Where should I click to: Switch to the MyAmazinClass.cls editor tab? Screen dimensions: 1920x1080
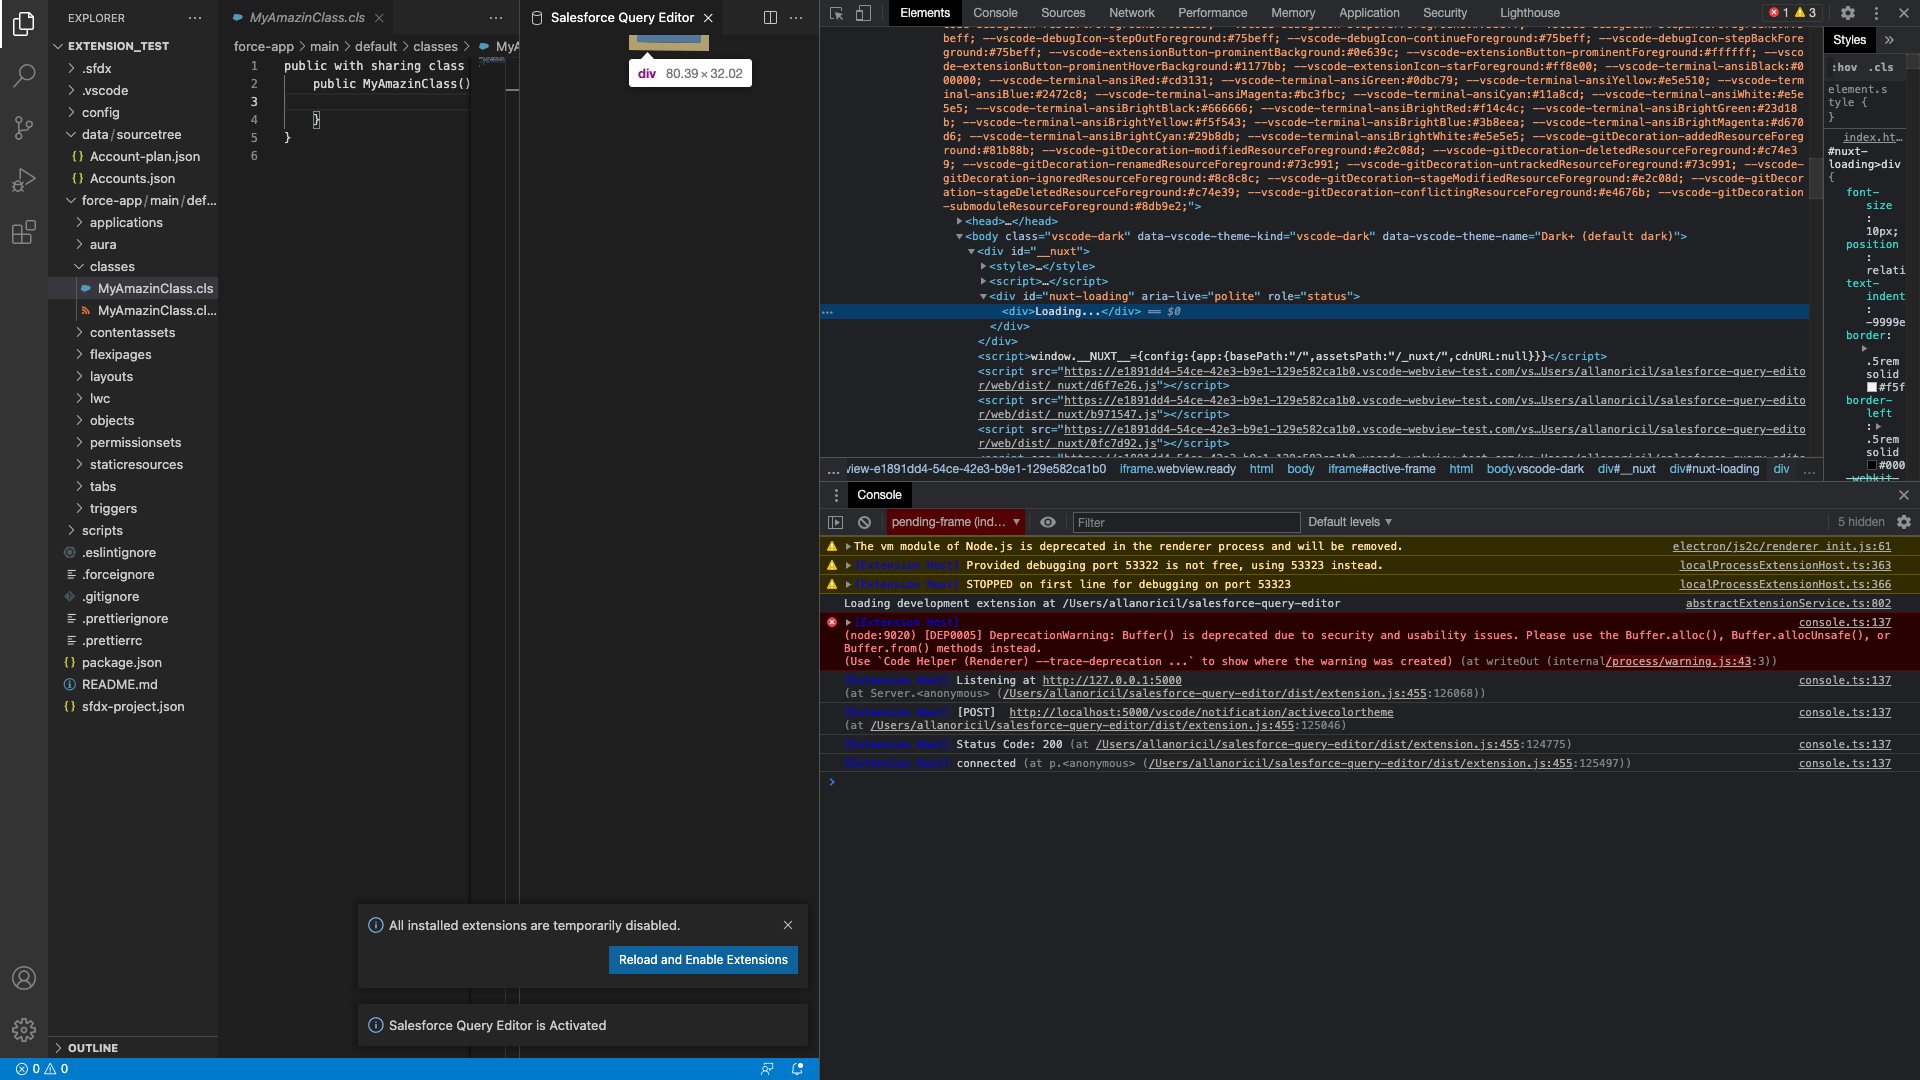click(x=303, y=17)
